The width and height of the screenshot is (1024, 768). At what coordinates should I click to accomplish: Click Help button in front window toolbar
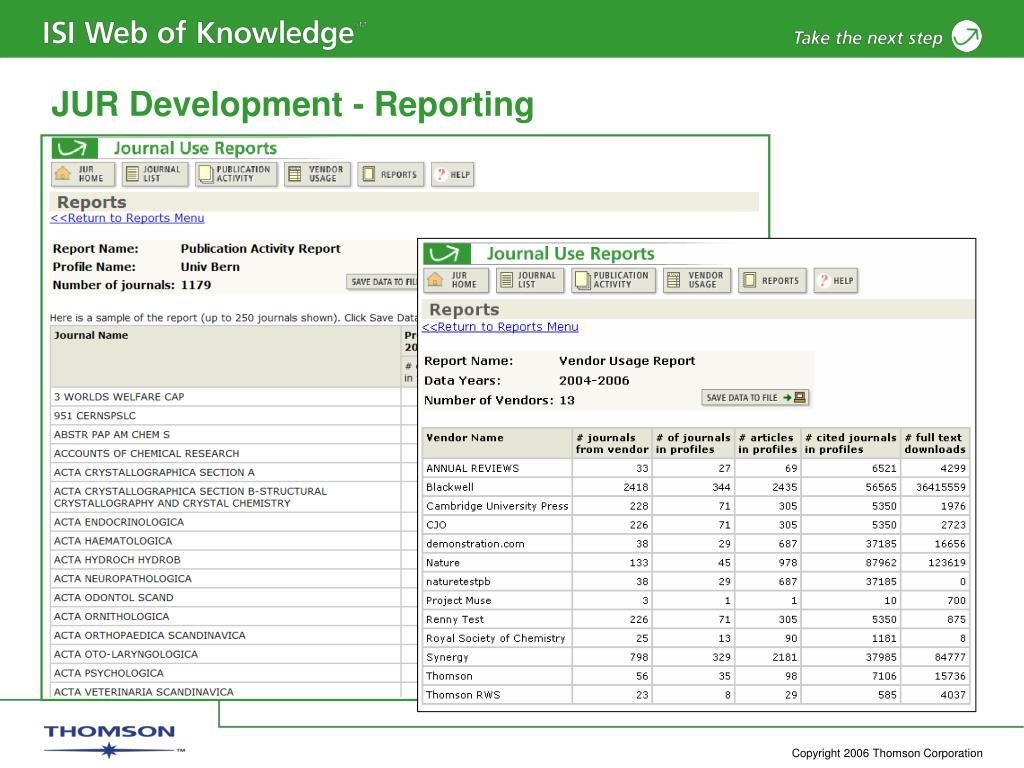(x=835, y=281)
